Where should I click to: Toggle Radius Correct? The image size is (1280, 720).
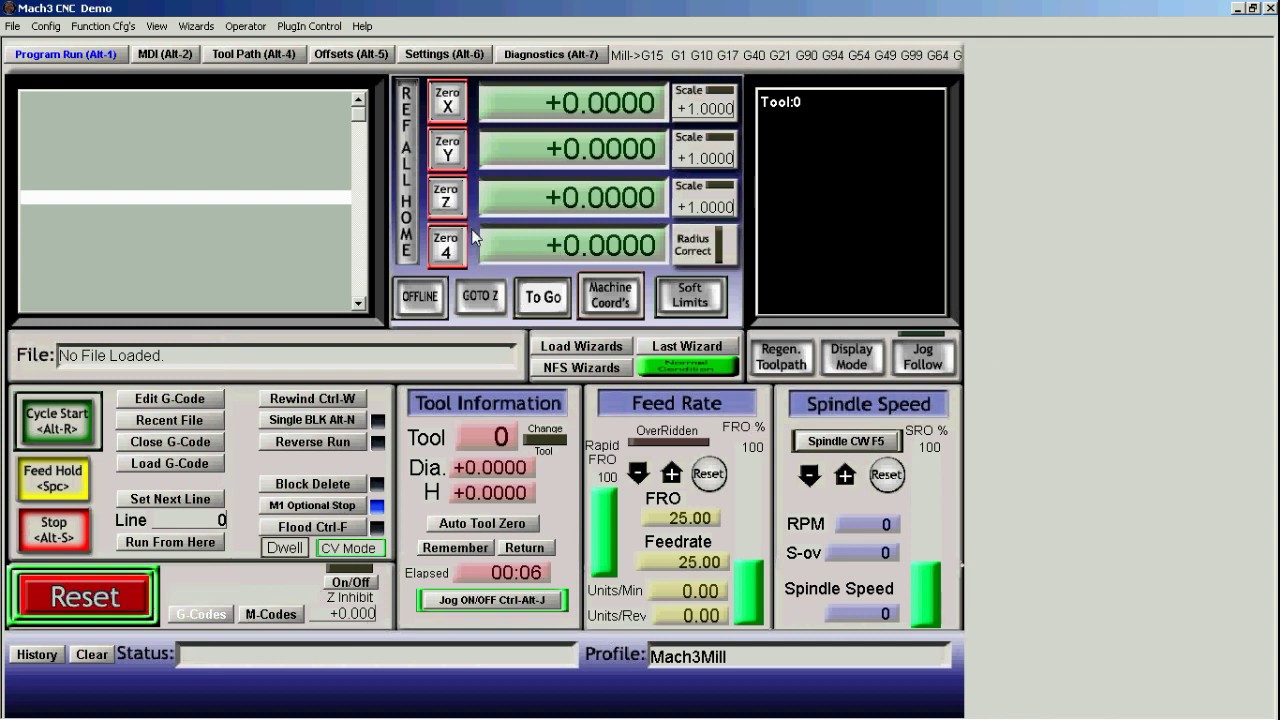(704, 245)
